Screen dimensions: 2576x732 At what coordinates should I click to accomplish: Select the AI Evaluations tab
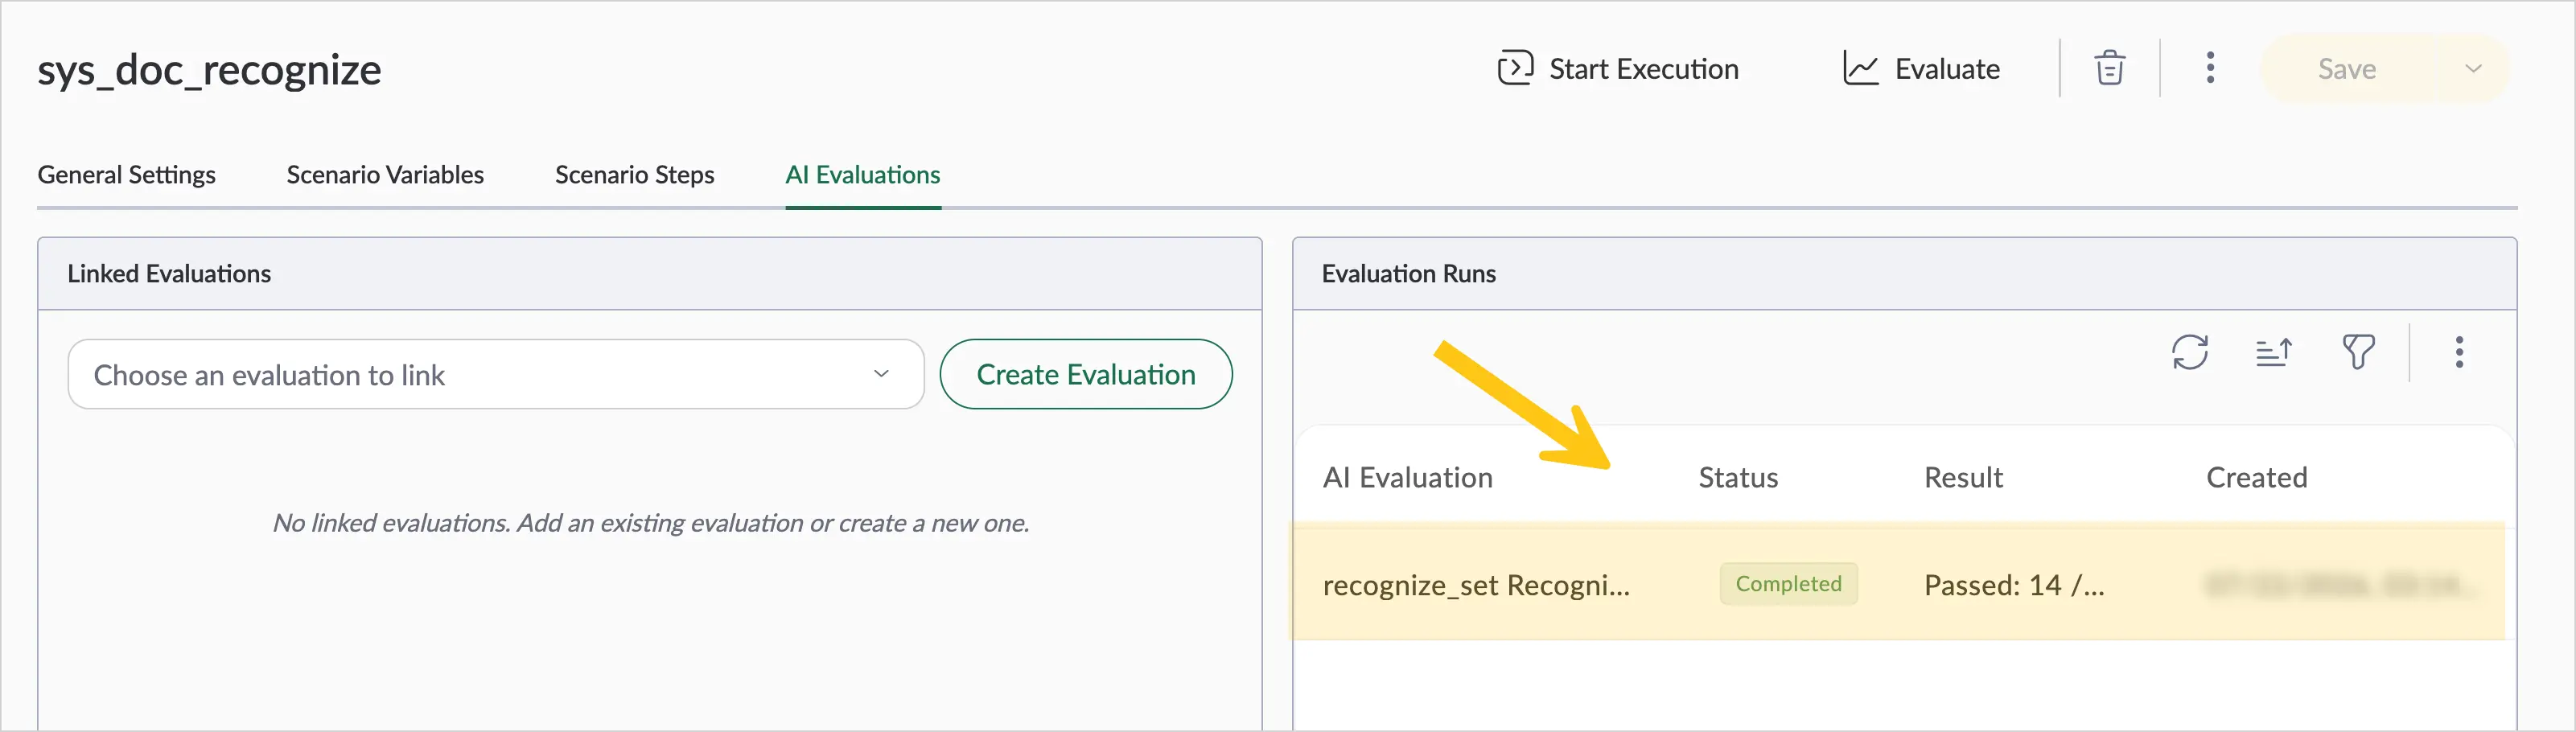click(x=863, y=175)
